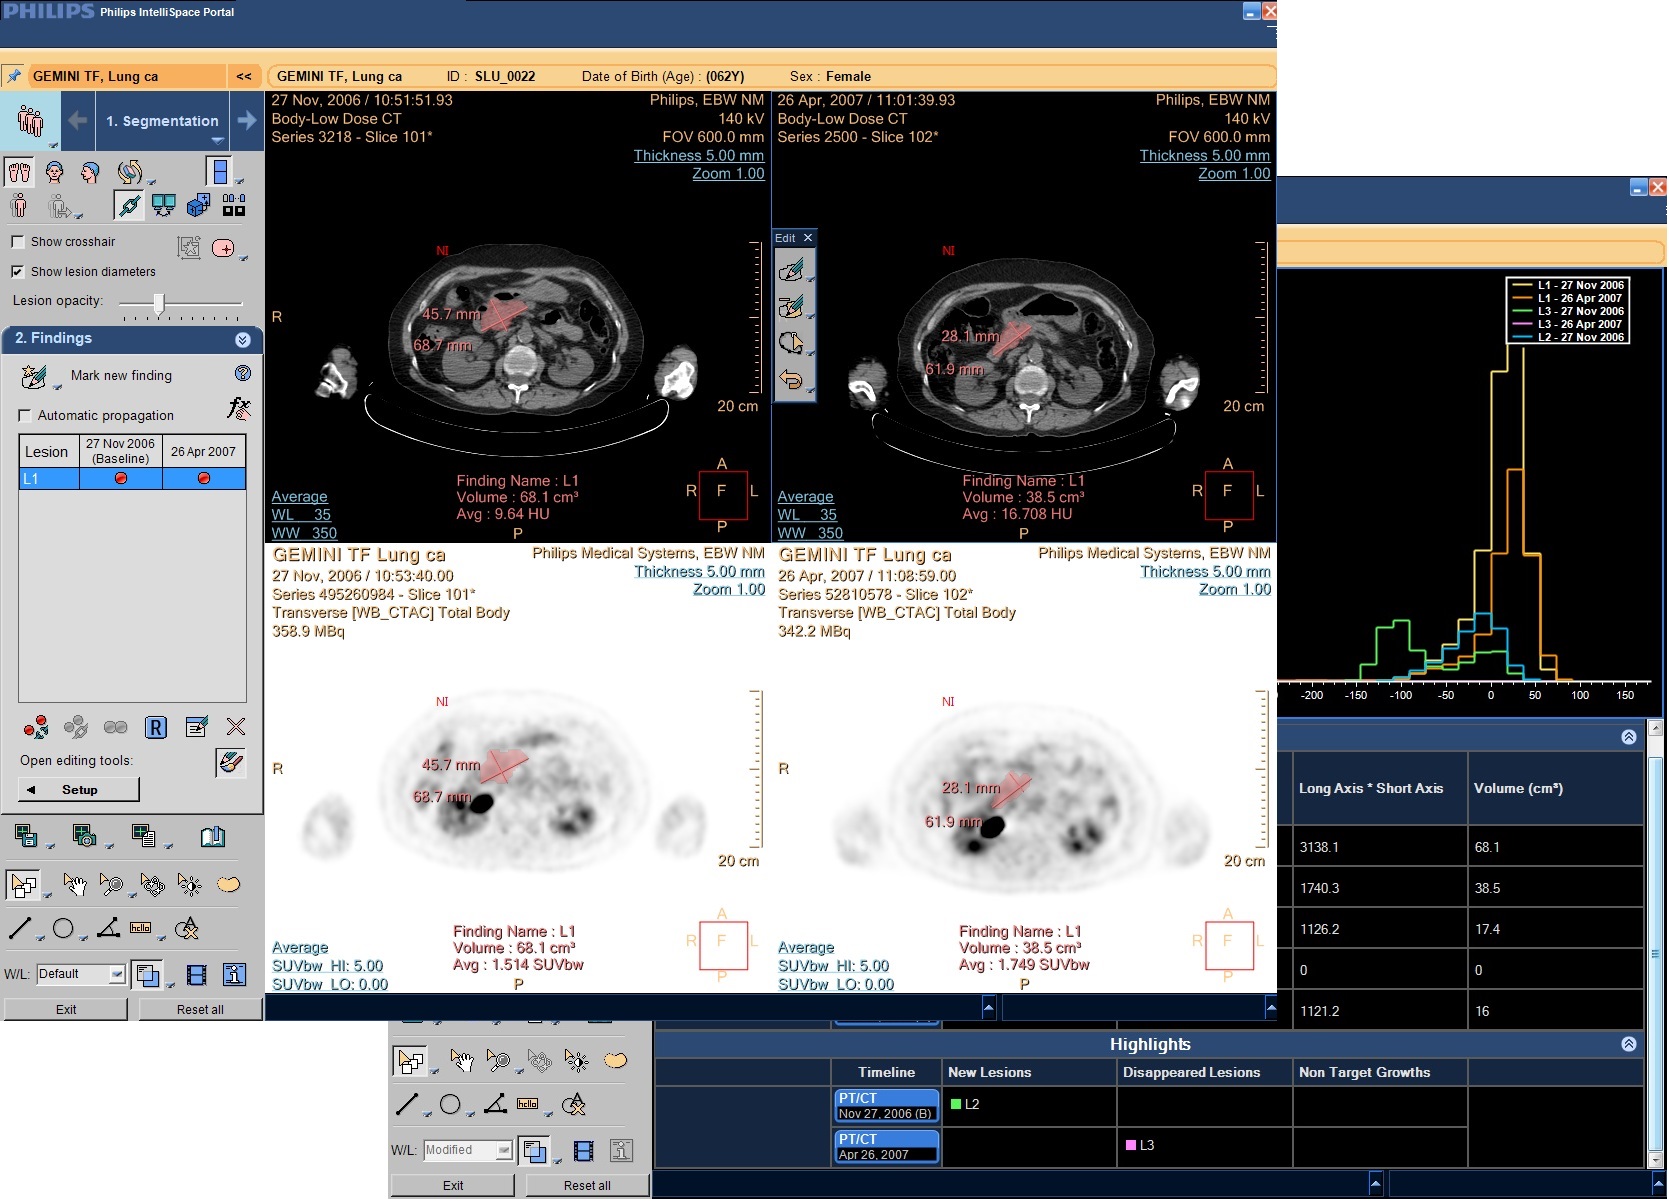This screenshot has height=1201, width=1669.
Task: Collapse the 2. Findings panel
Action: tap(242, 340)
